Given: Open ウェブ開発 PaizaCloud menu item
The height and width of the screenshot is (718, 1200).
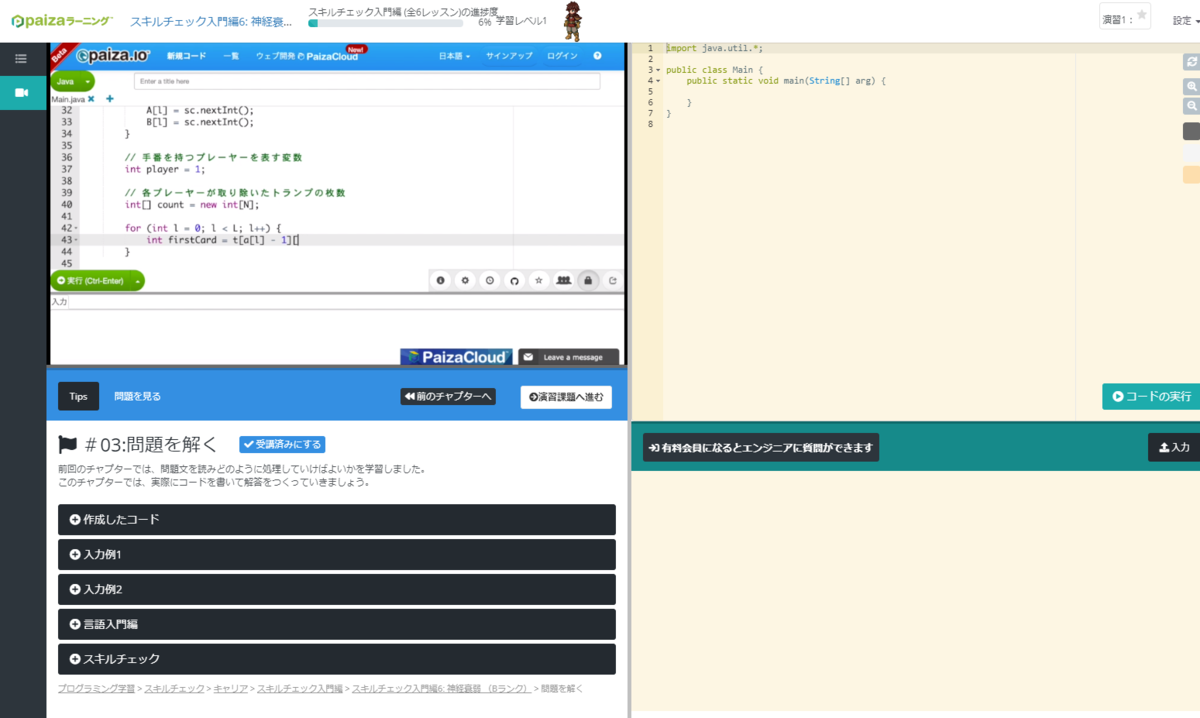Looking at the screenshot, I should coord(307,56).
